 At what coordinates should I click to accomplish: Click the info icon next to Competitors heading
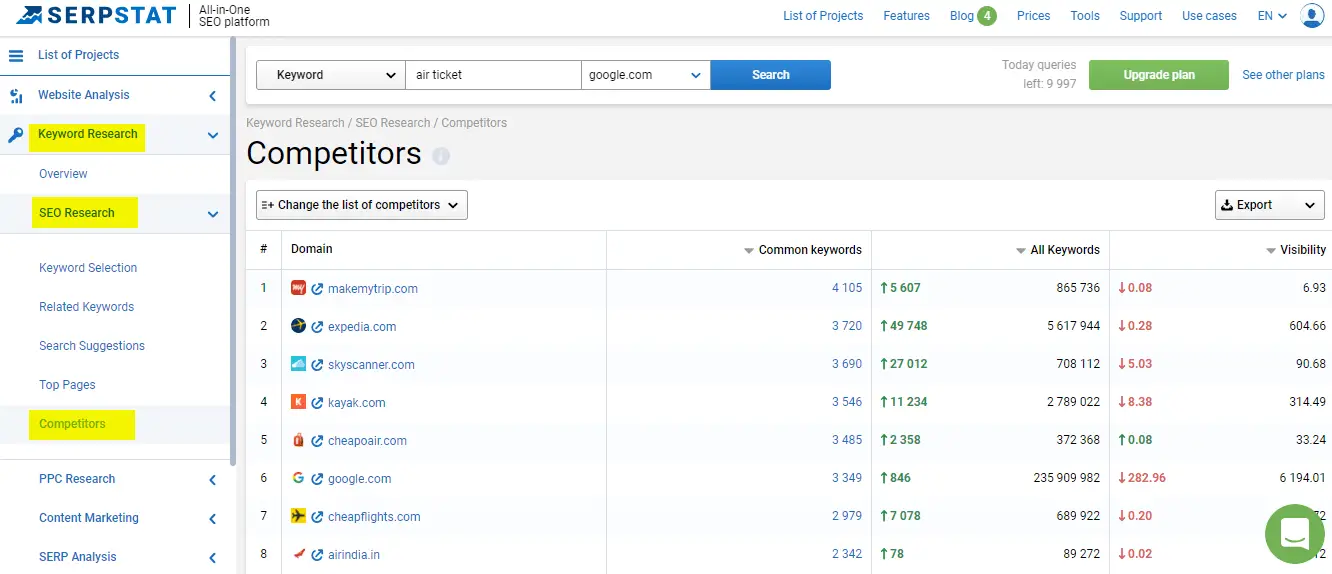pyautogui.click(x=441, y=156)
